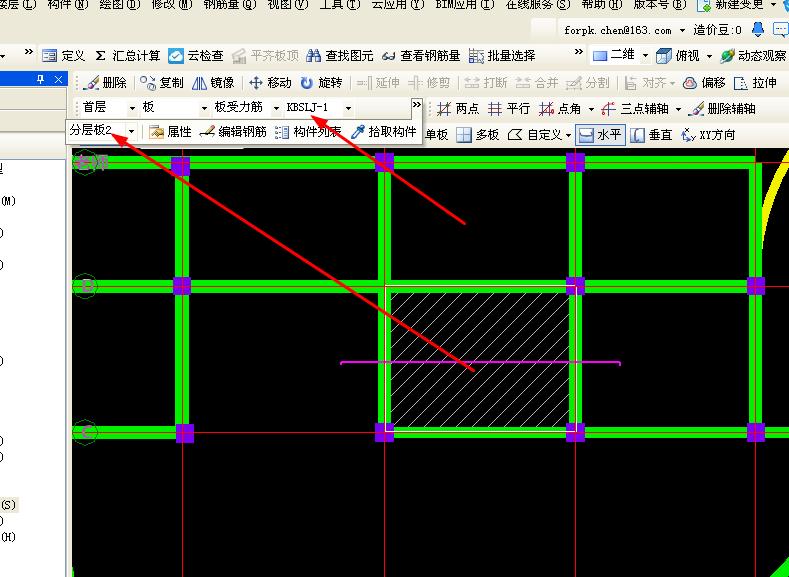Toggle 多板 multi-slab mode
This screenshot has width=789, height=577.
[478, 135]
